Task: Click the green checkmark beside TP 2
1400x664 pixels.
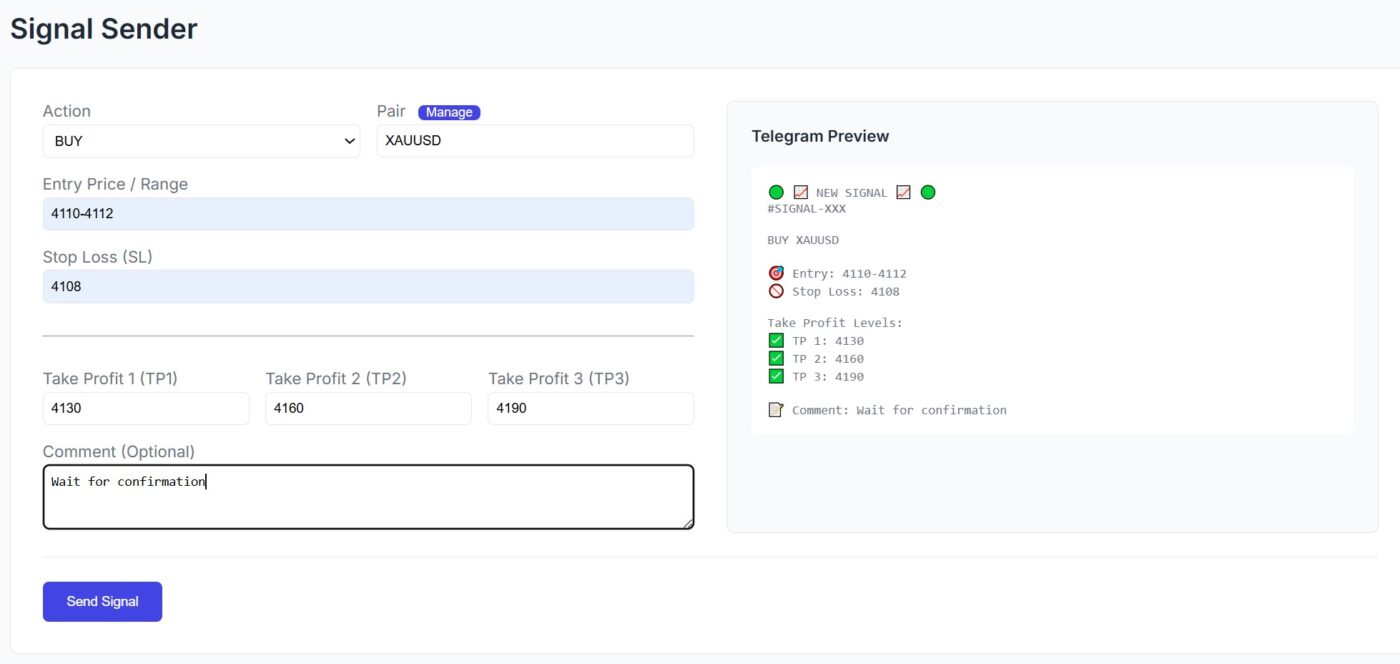Action: pyautogui.click(x=775, y=358)
